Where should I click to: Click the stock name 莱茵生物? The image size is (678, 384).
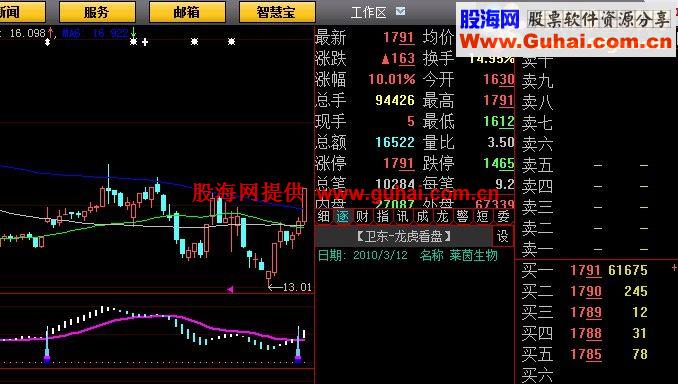tap(473, 256)
